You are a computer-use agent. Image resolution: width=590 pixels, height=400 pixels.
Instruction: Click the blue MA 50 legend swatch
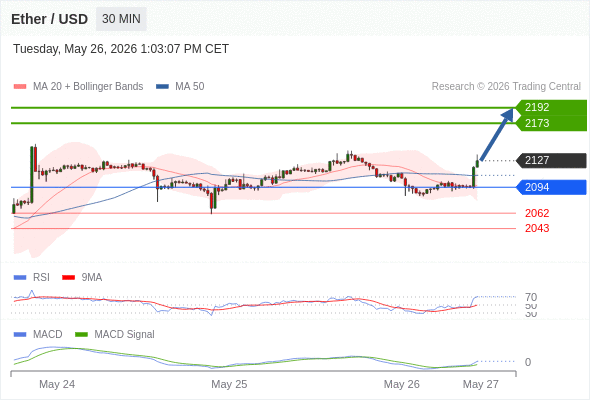click(163, 87)
